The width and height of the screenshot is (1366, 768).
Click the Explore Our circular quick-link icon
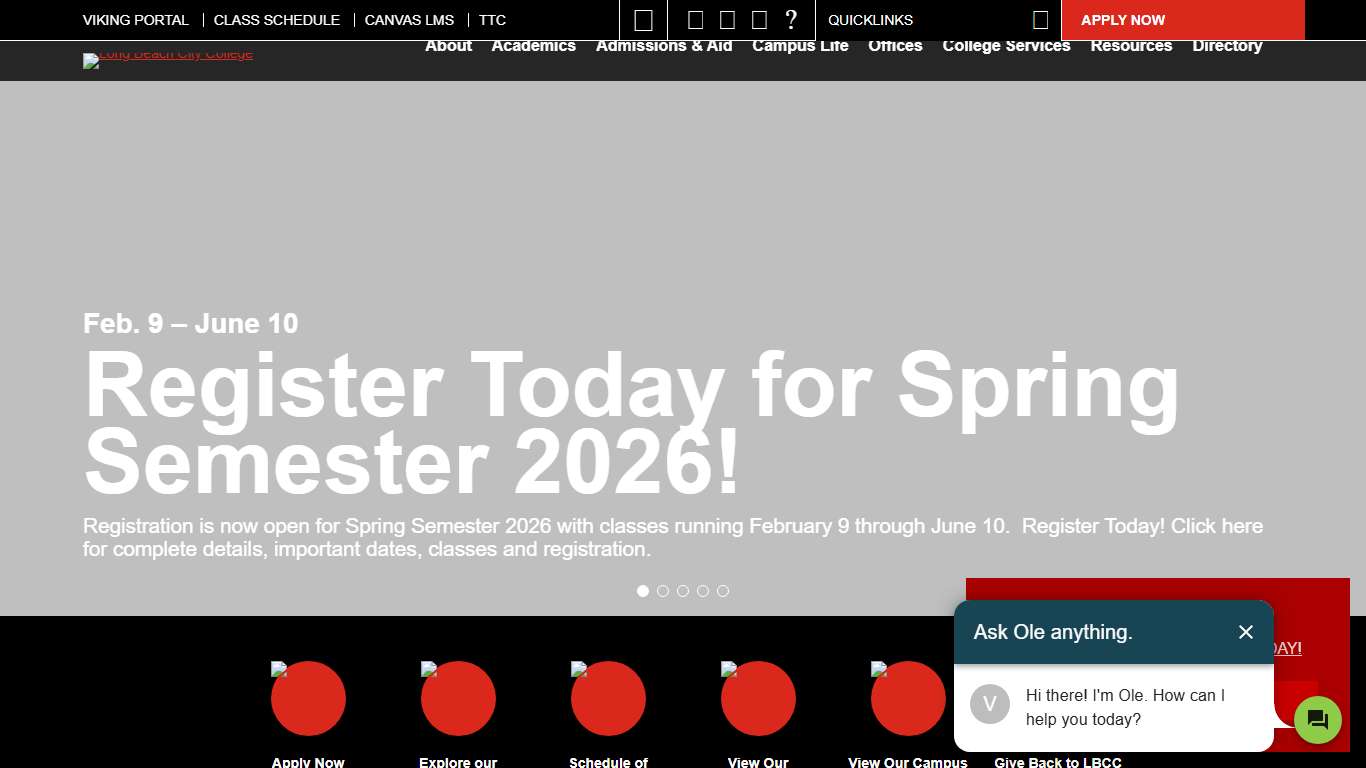pos(458,698)
